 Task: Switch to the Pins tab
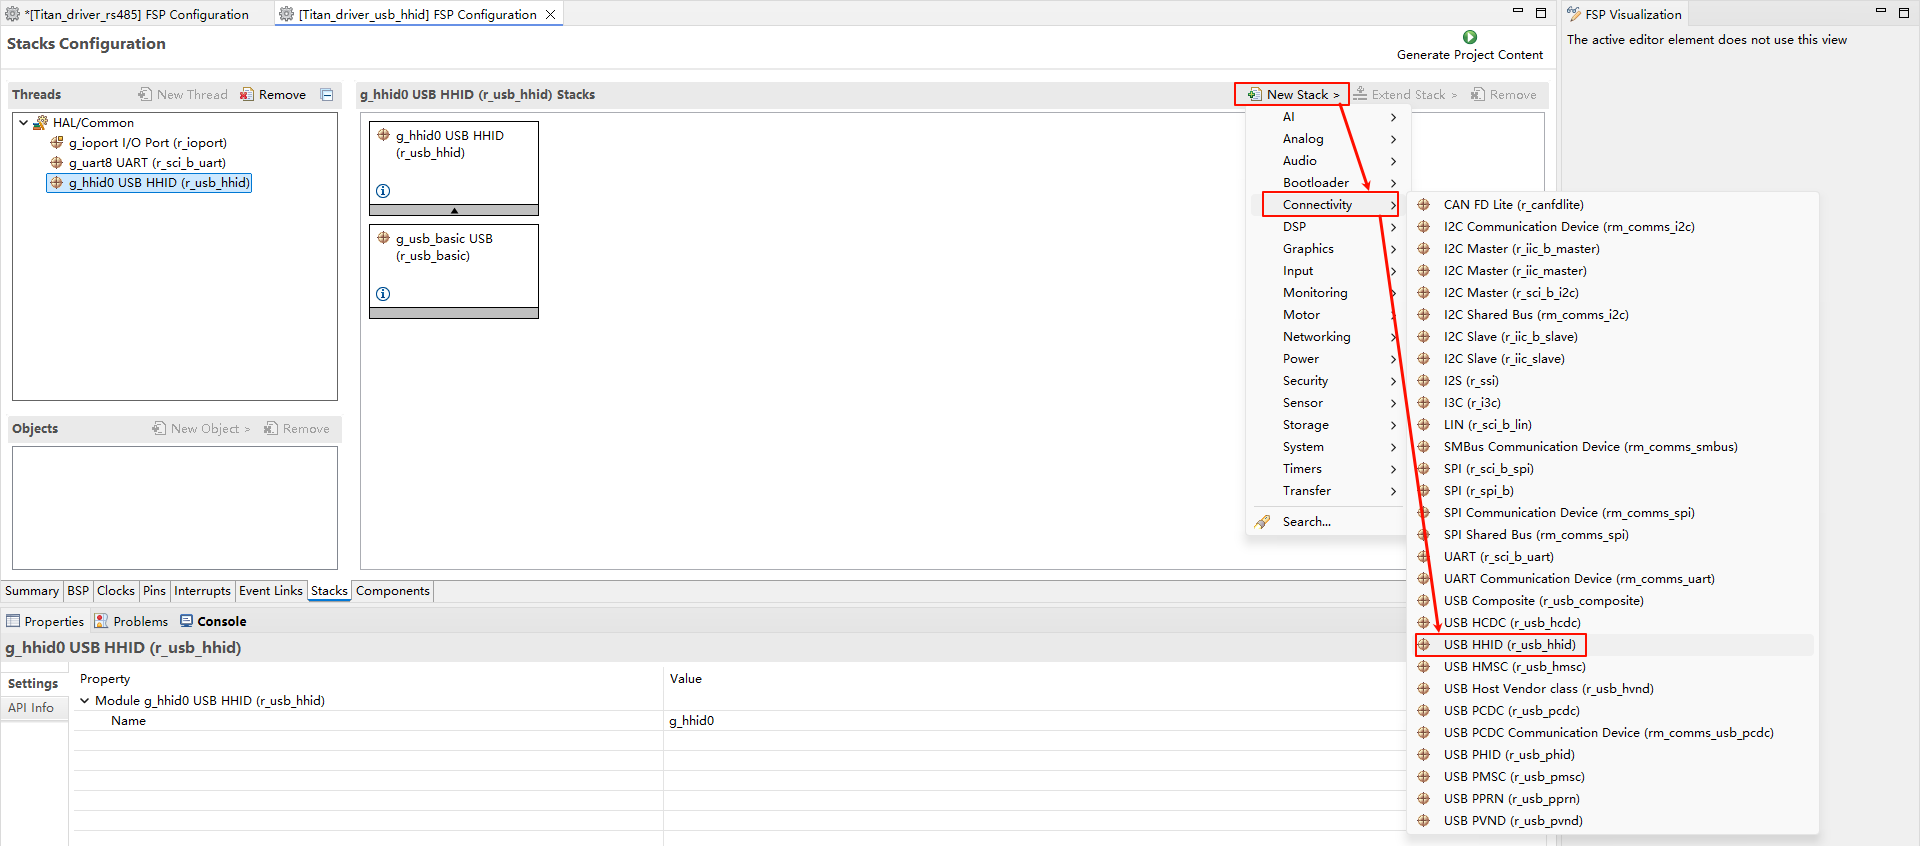pos(154,591)
